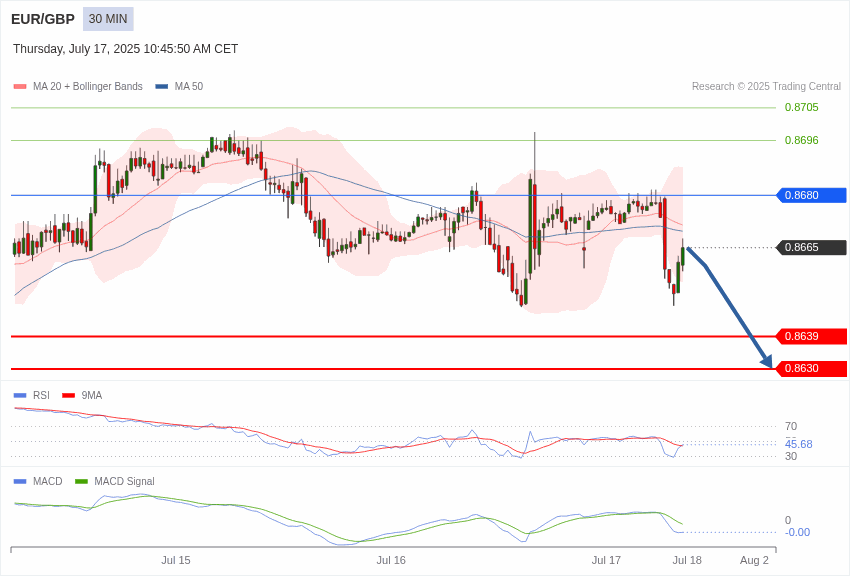Click the MA 50 legend color swatch
850x576 pixels.
[162, 87]
